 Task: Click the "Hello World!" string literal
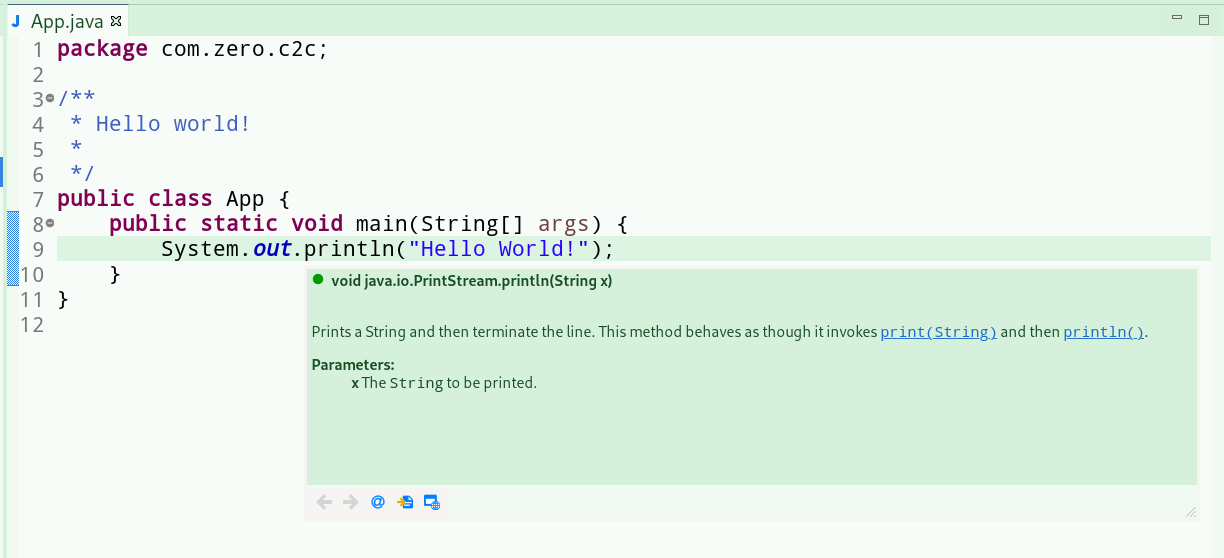tap(498, 249)
